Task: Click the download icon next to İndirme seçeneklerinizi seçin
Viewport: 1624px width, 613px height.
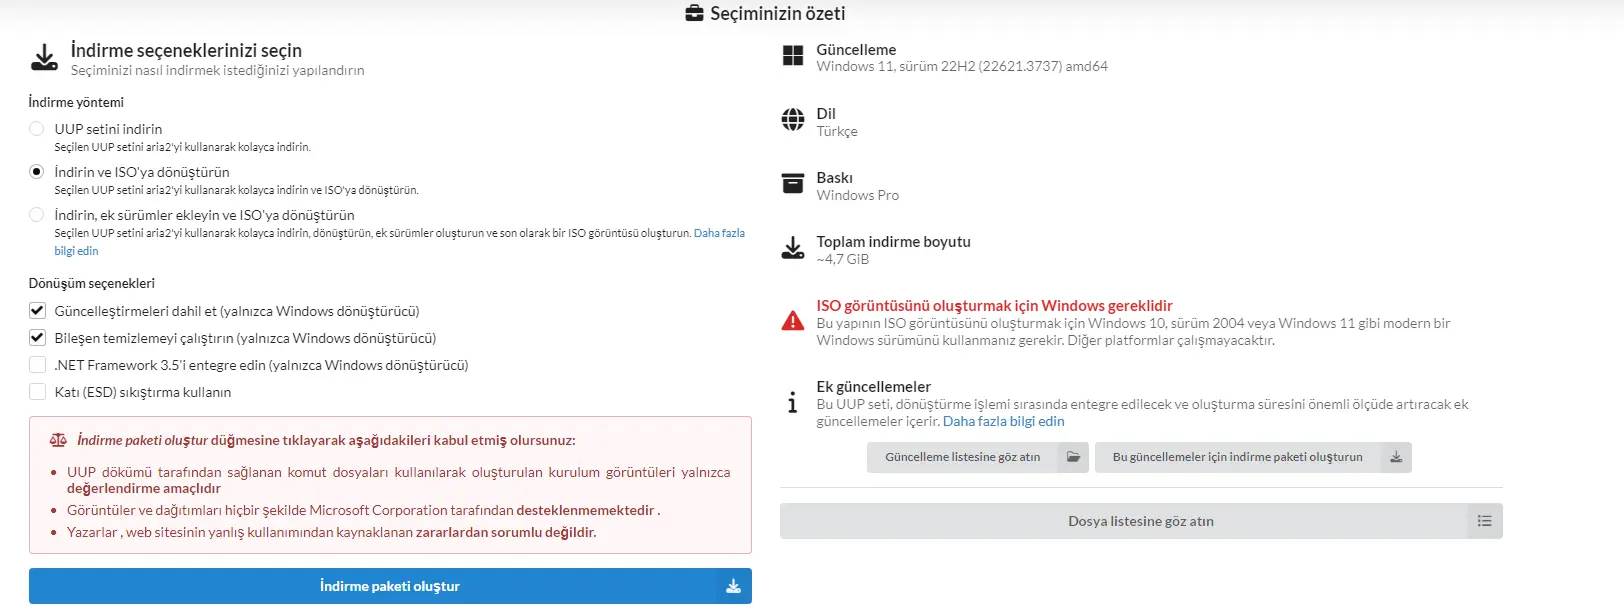Action: [x=44, y=57]
